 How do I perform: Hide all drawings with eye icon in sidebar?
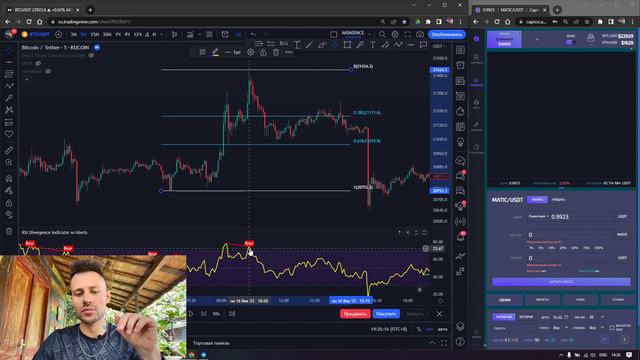[x=9, y=214]
